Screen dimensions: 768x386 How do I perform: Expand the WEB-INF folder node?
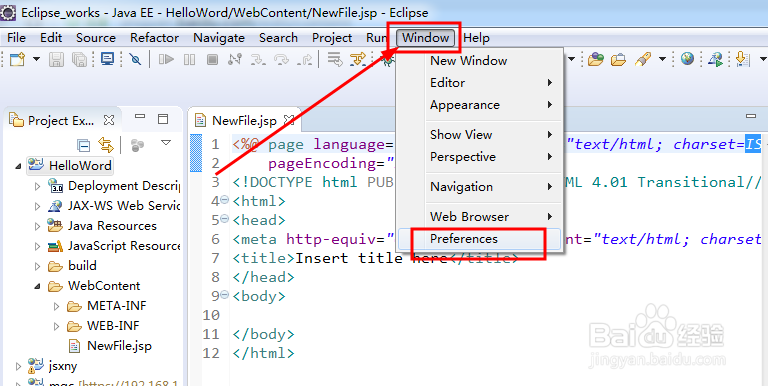(x=56, y=326)
